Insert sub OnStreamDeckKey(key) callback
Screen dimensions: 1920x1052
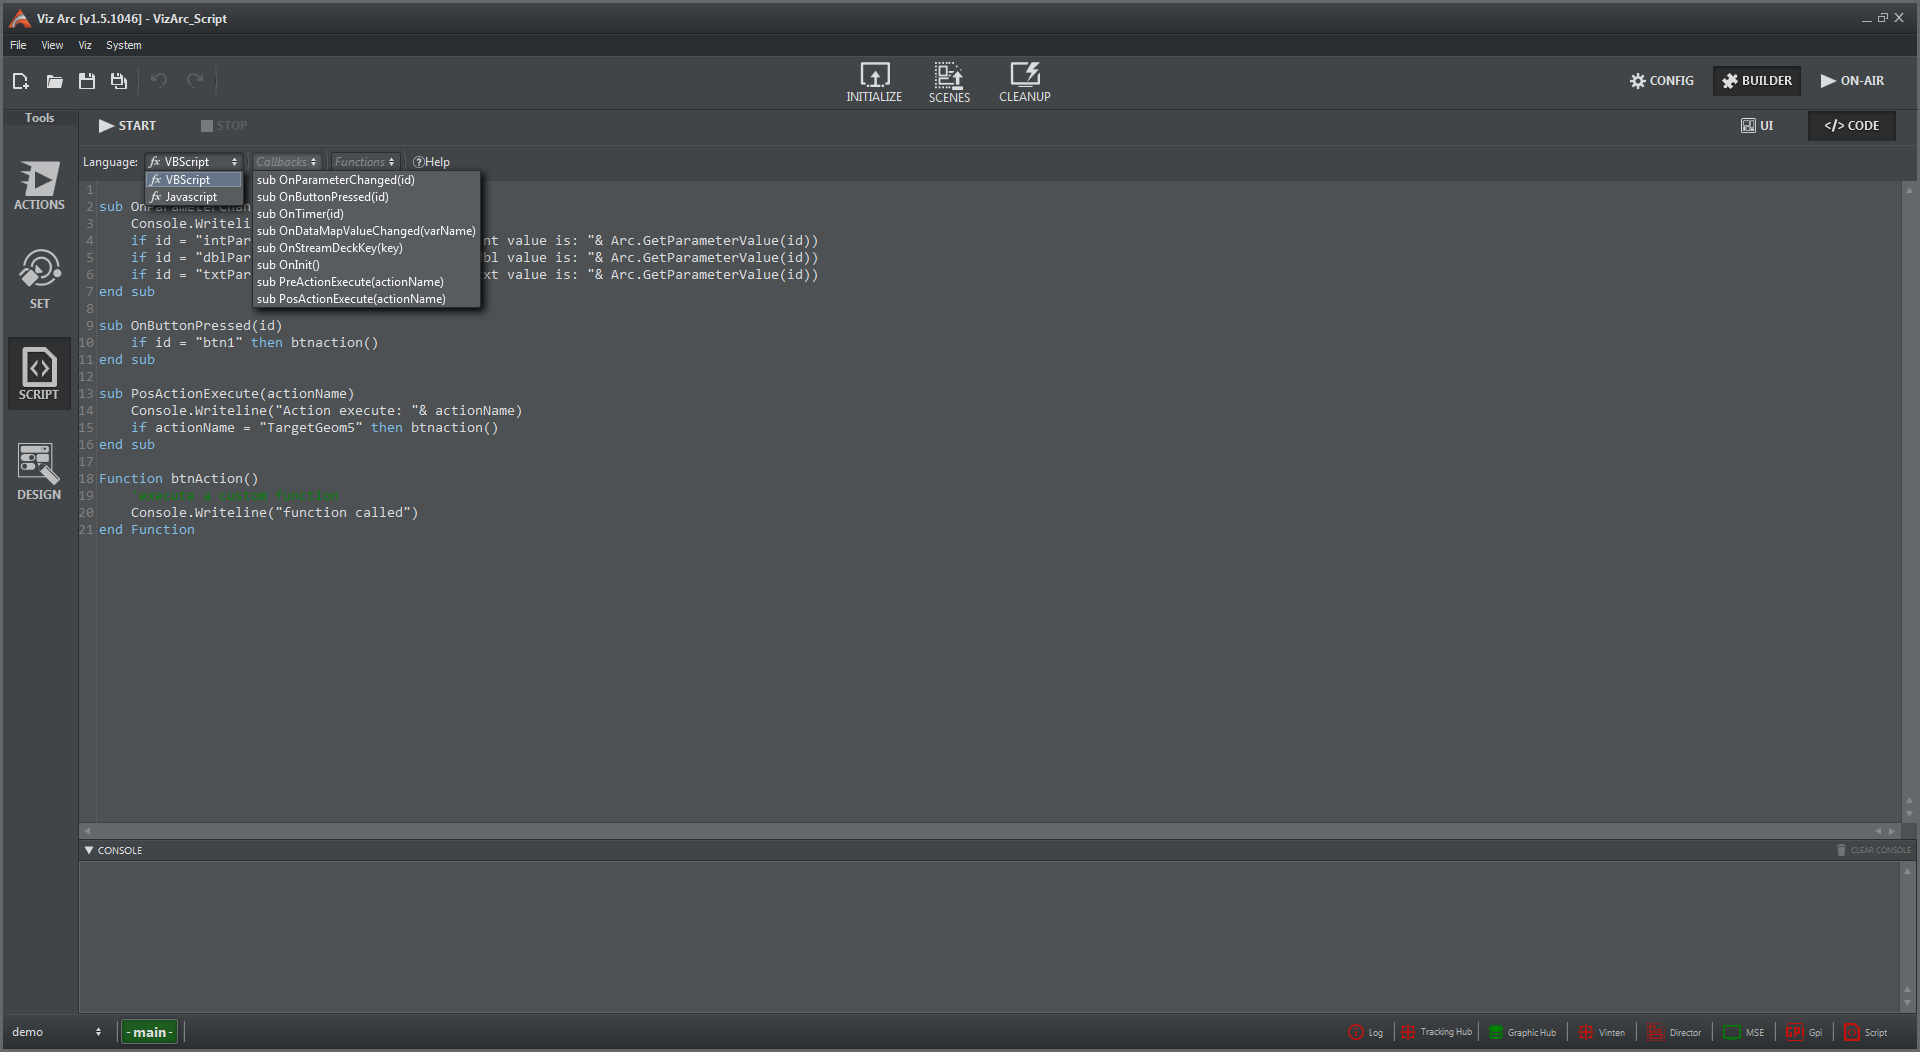coord(366,248)
